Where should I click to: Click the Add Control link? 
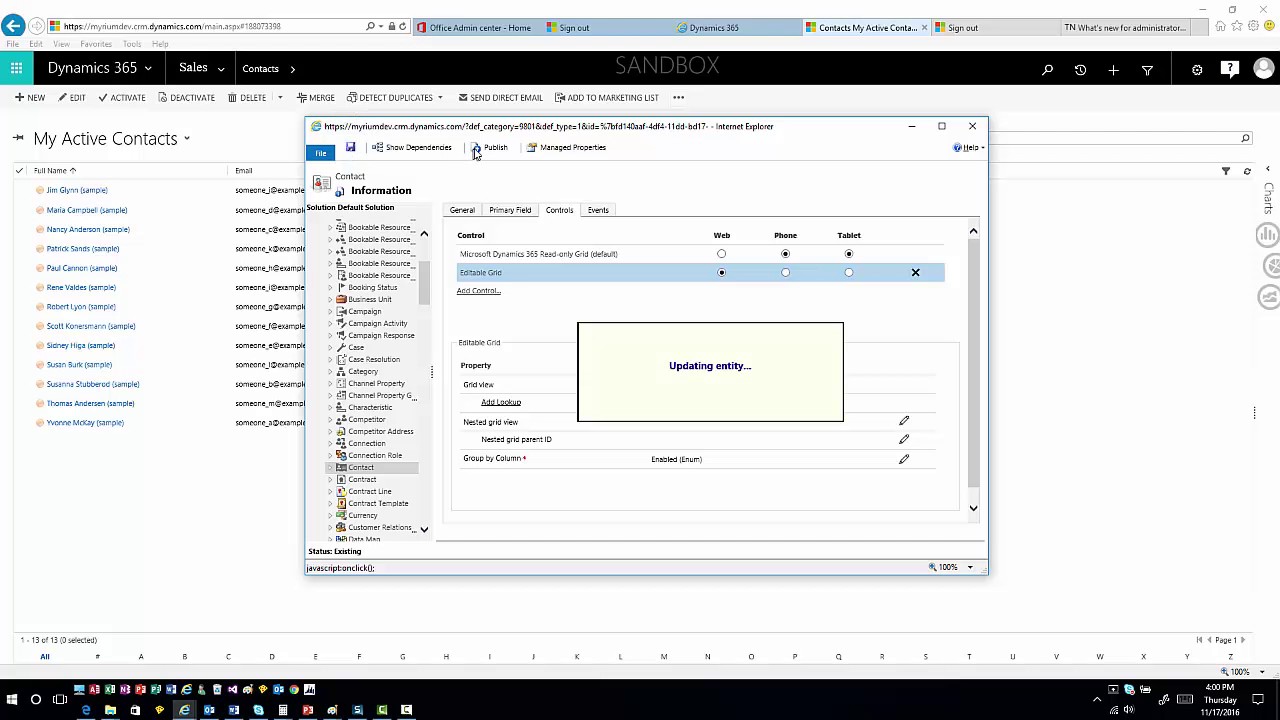[479, 291]
